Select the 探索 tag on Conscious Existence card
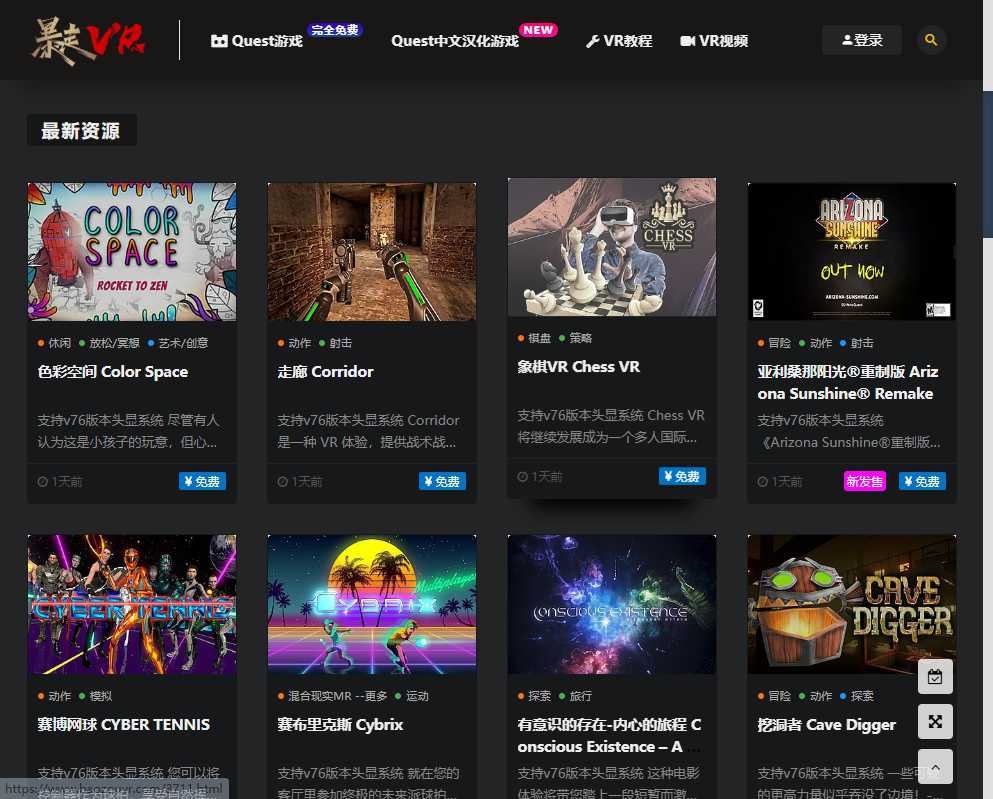The width and height of the screenshot is (993, 799). [535, 696]
